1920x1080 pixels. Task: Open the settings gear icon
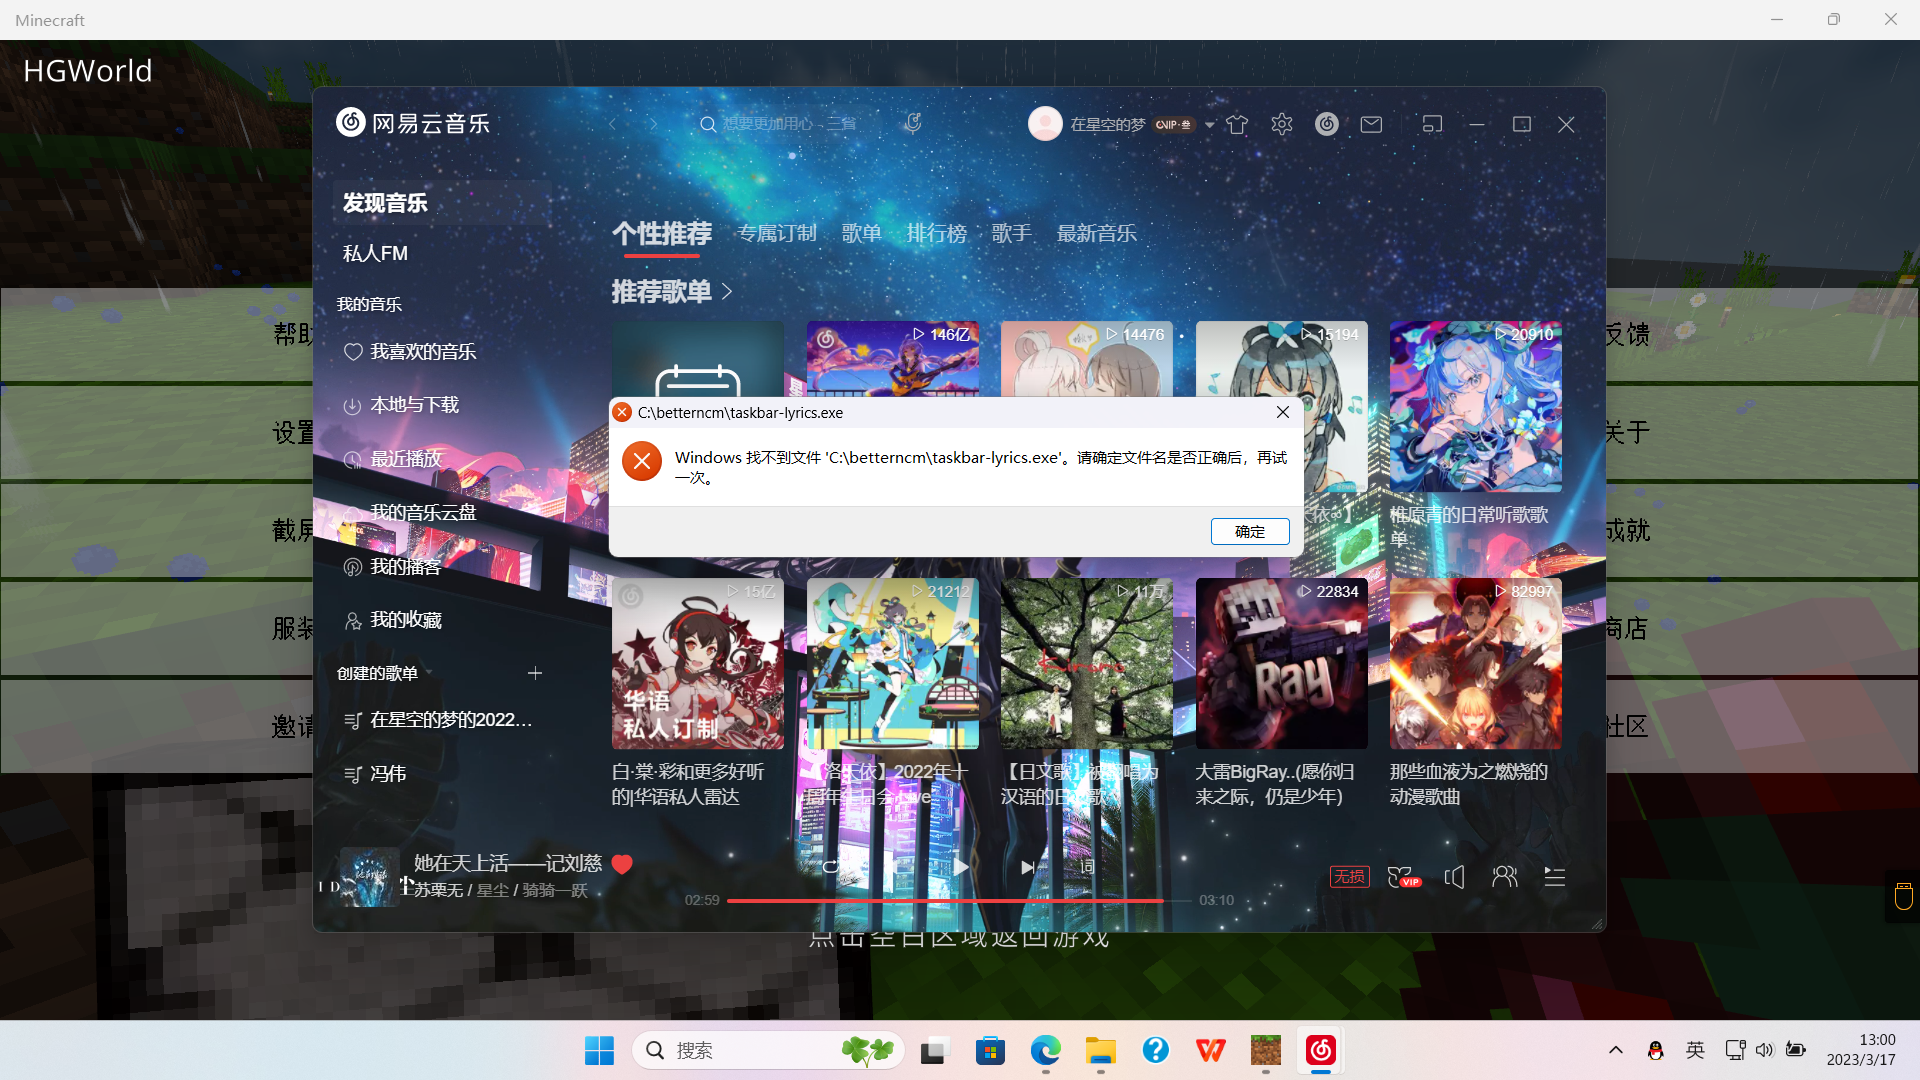pyautogui.click(x=1281, y=124)
